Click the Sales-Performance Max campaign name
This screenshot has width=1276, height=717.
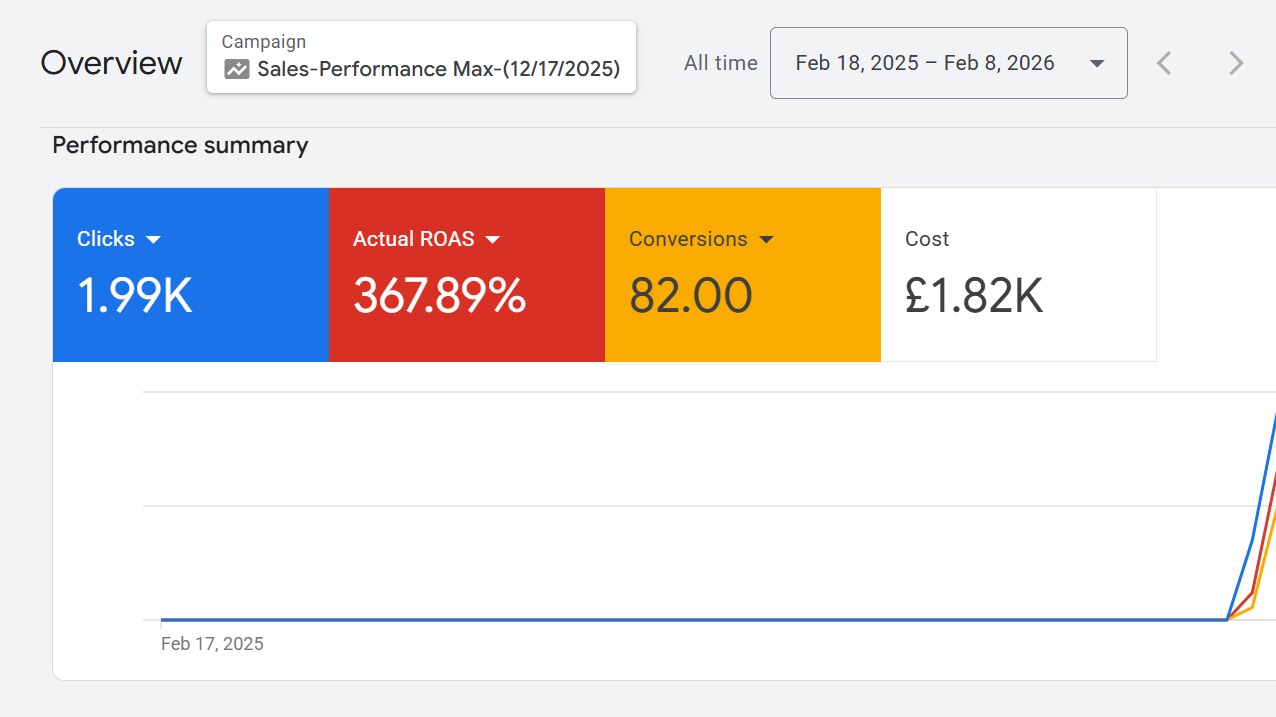click(x=438, y=69)
